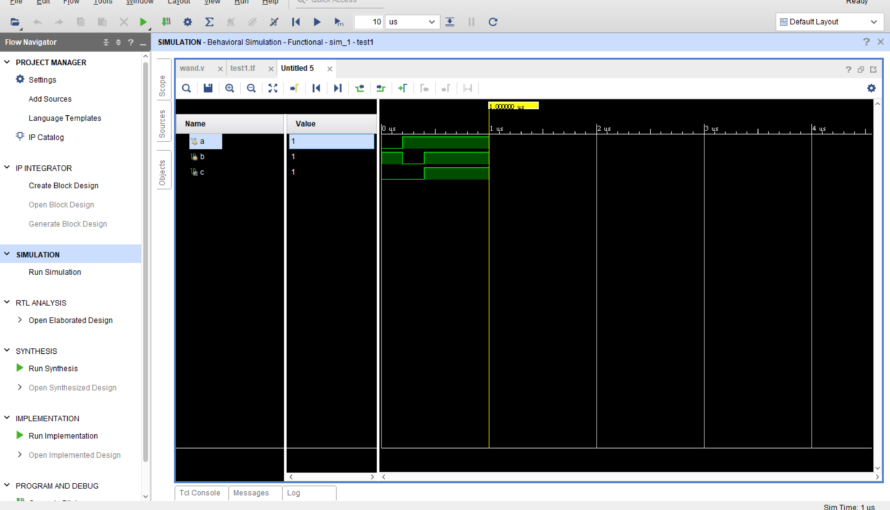
Task: Save the waveform configuration with disk icon
Action: coord(208,88)
